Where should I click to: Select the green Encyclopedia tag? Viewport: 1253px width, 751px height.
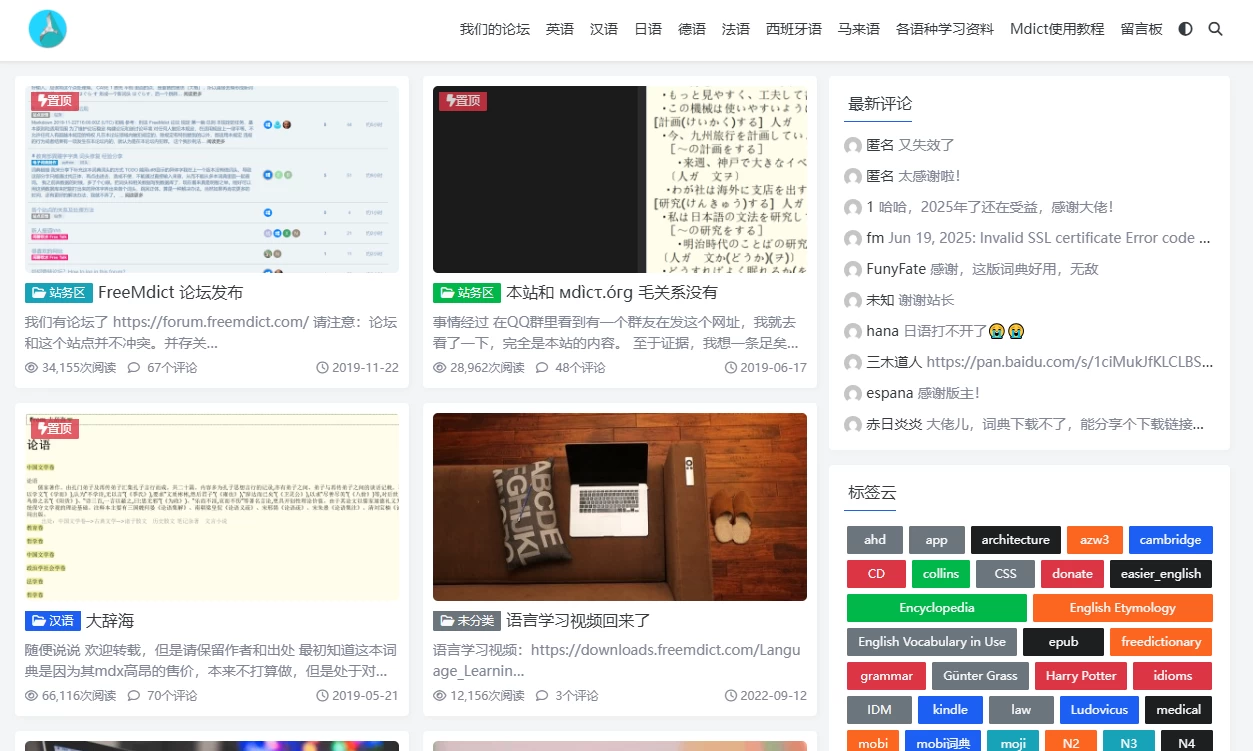pos(936,608)
